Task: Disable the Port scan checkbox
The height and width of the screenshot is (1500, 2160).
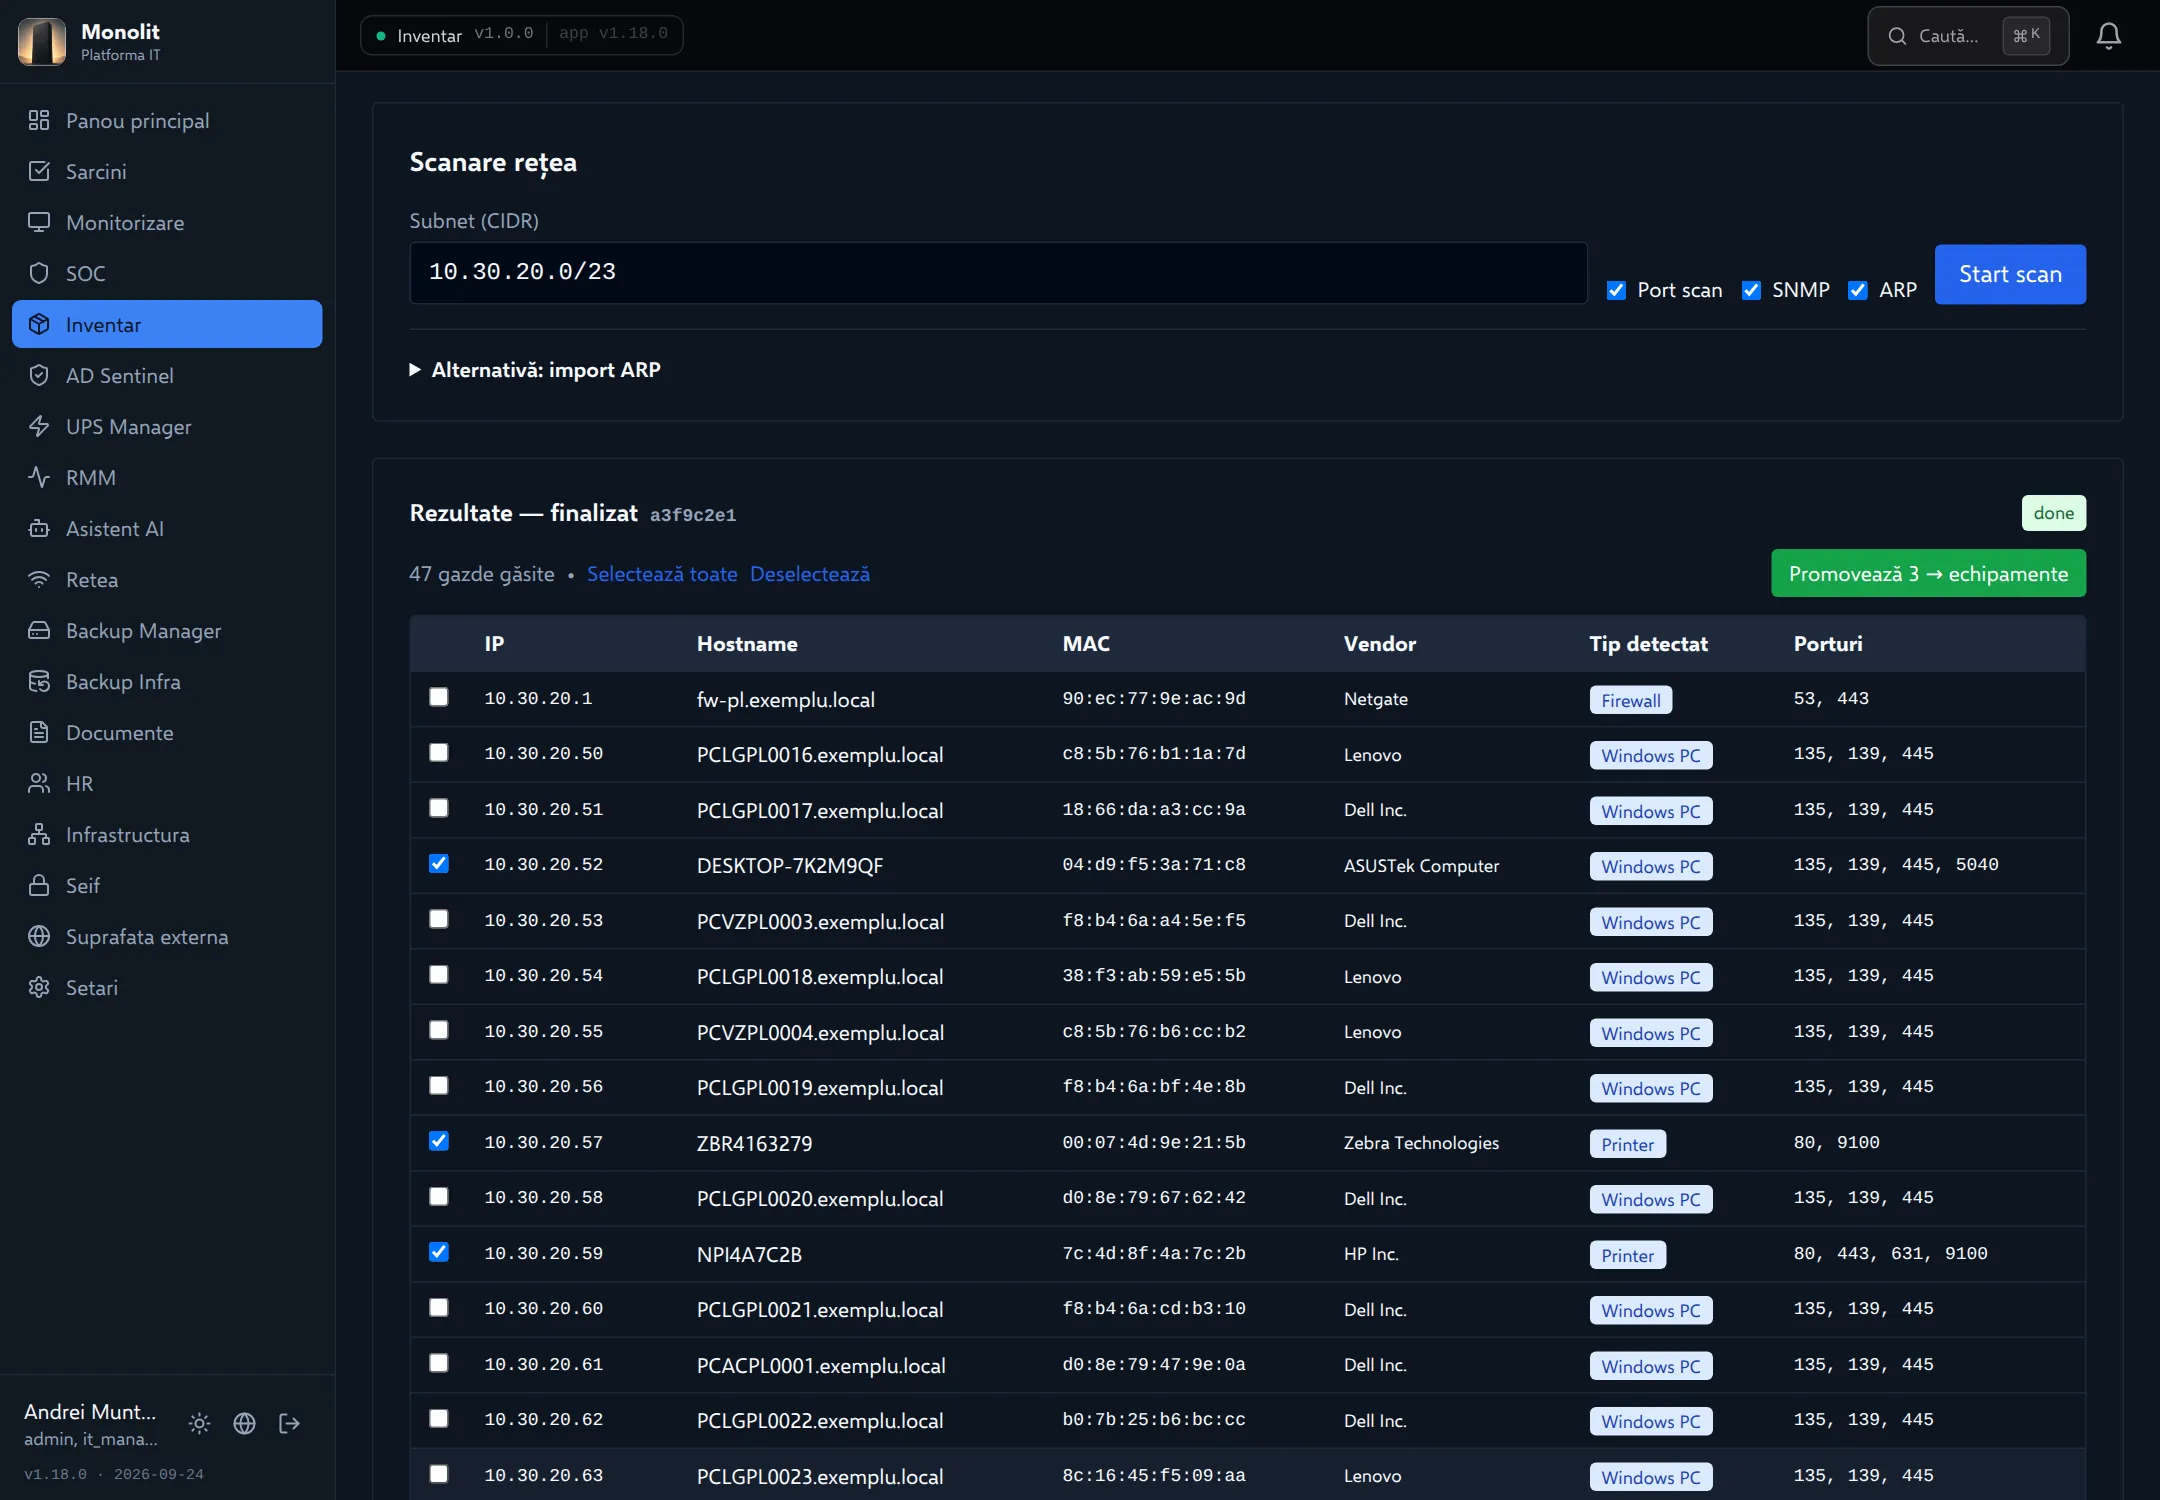Action: point(1616,290)
